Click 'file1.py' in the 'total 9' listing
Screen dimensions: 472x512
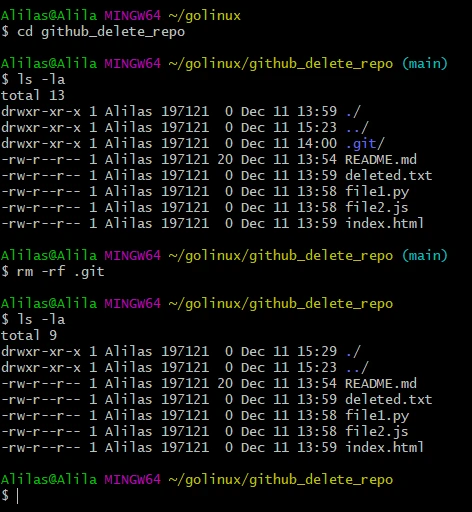click(x=377, y=416)
